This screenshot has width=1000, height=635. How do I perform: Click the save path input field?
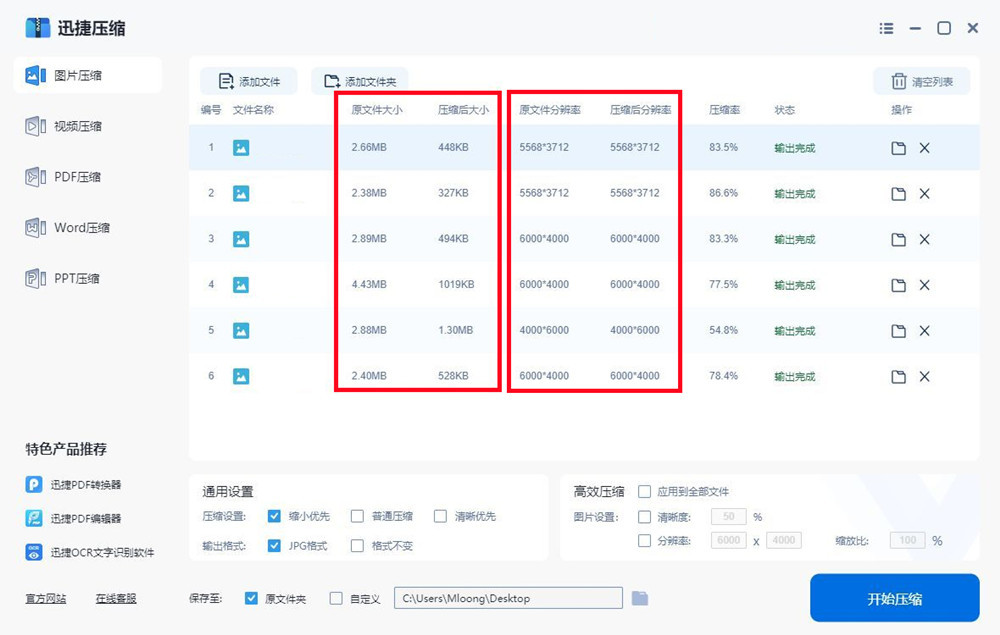[508, 598]
